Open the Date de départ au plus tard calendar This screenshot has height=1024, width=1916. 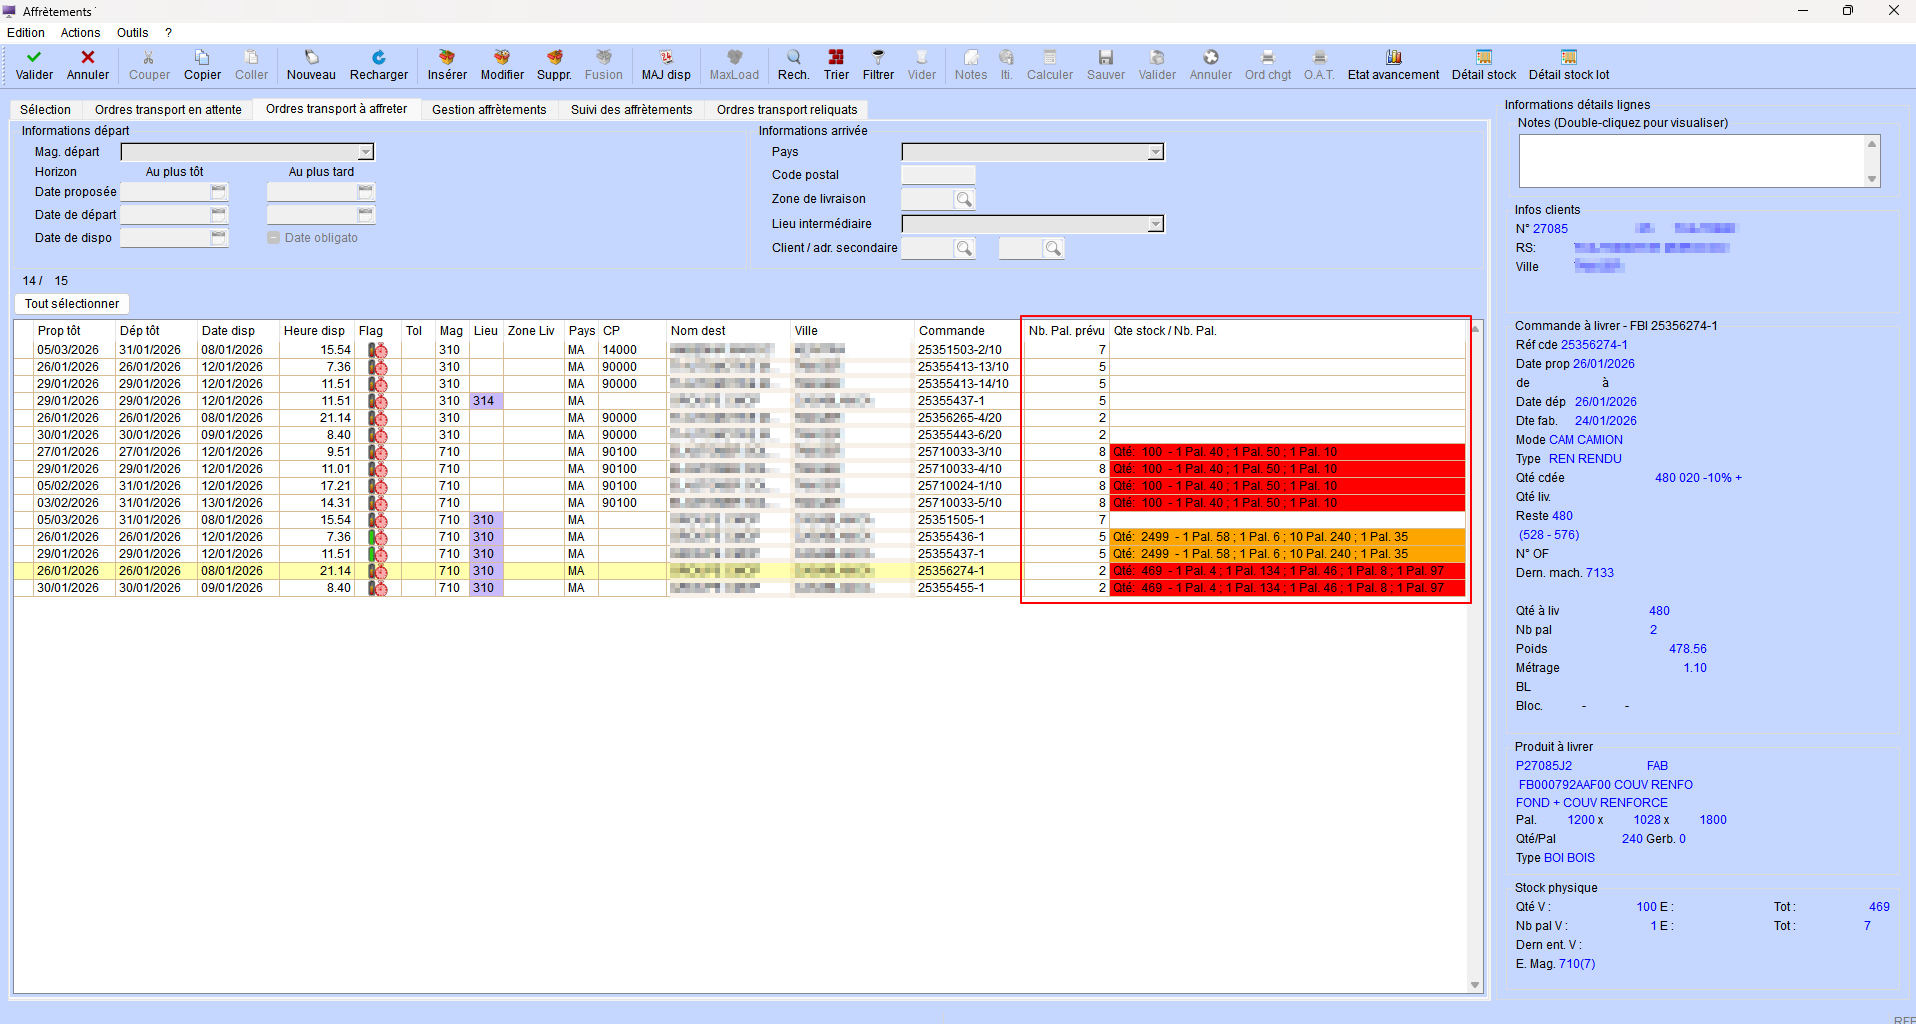[365, 214]
